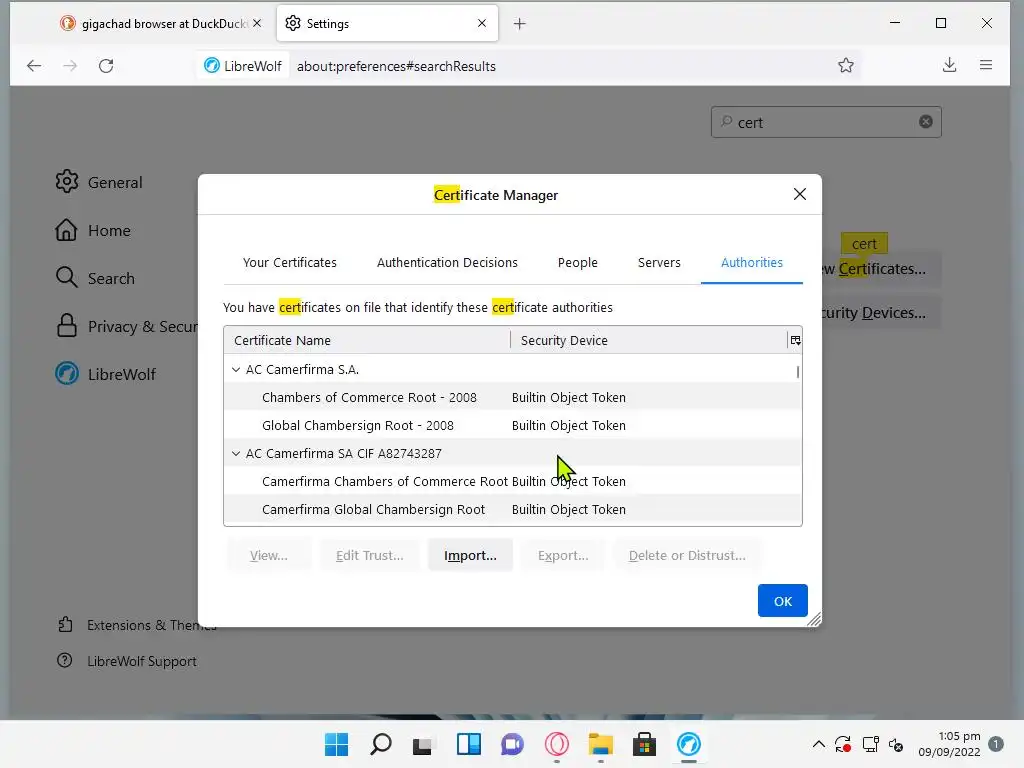Open File Explorer from taskbar
Screen dimensions: 1024x768
(x=600, y=744)
